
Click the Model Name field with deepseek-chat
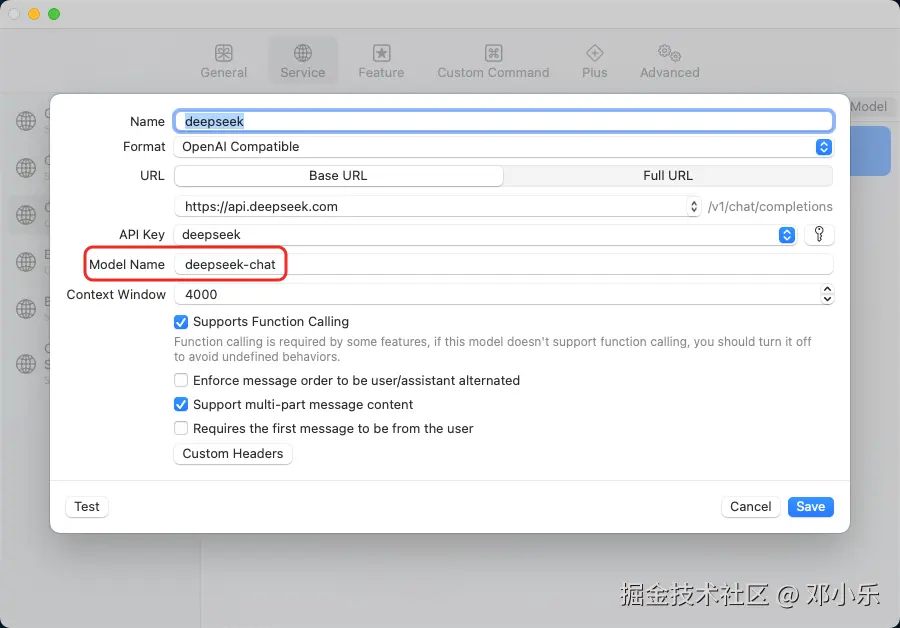coord(503,265)
